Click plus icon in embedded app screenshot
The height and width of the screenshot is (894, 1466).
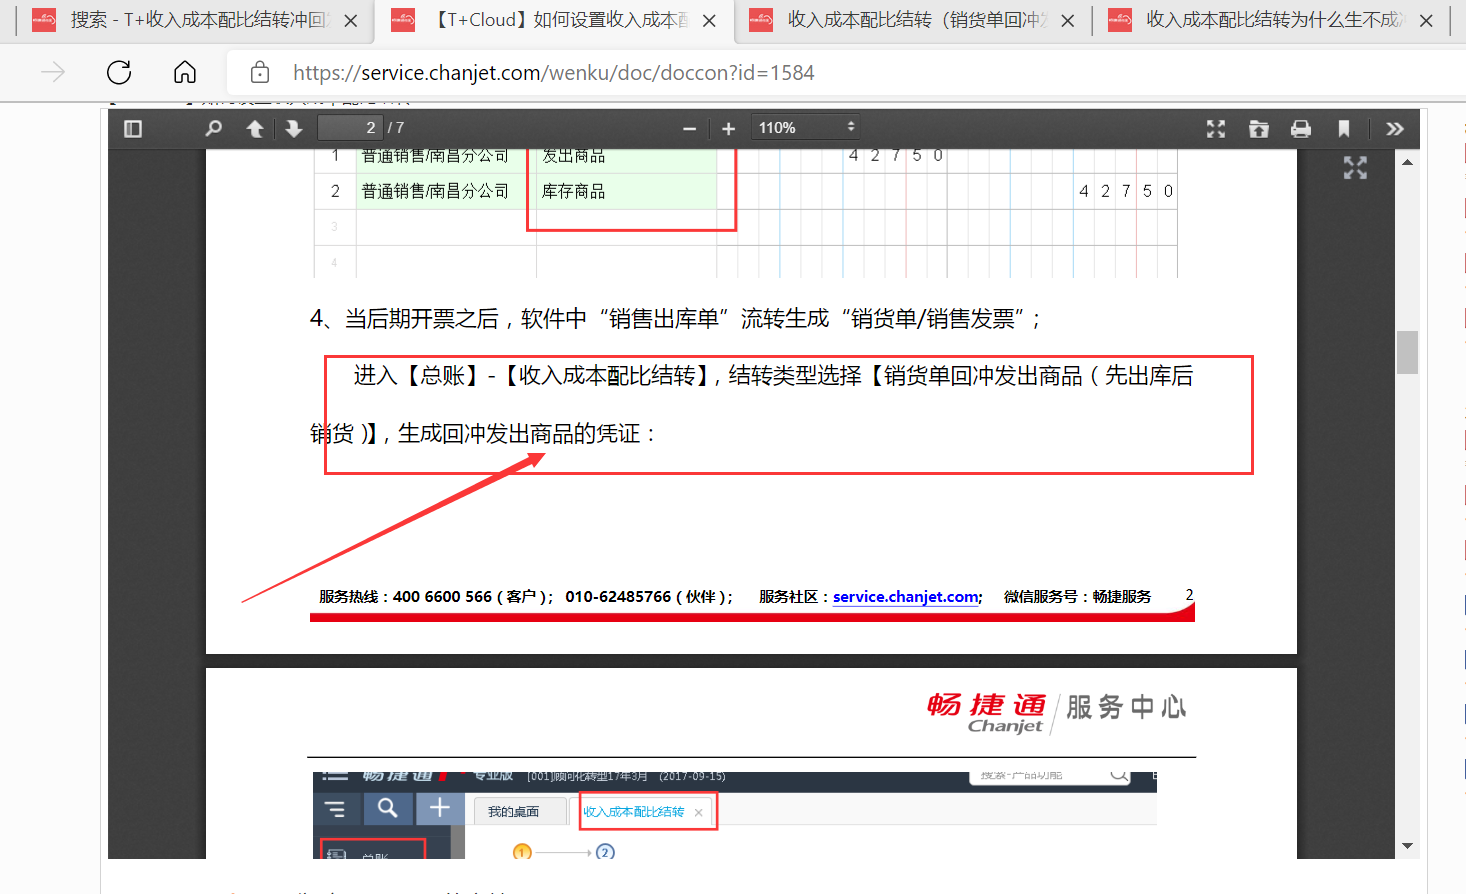(x=439, y=808)
